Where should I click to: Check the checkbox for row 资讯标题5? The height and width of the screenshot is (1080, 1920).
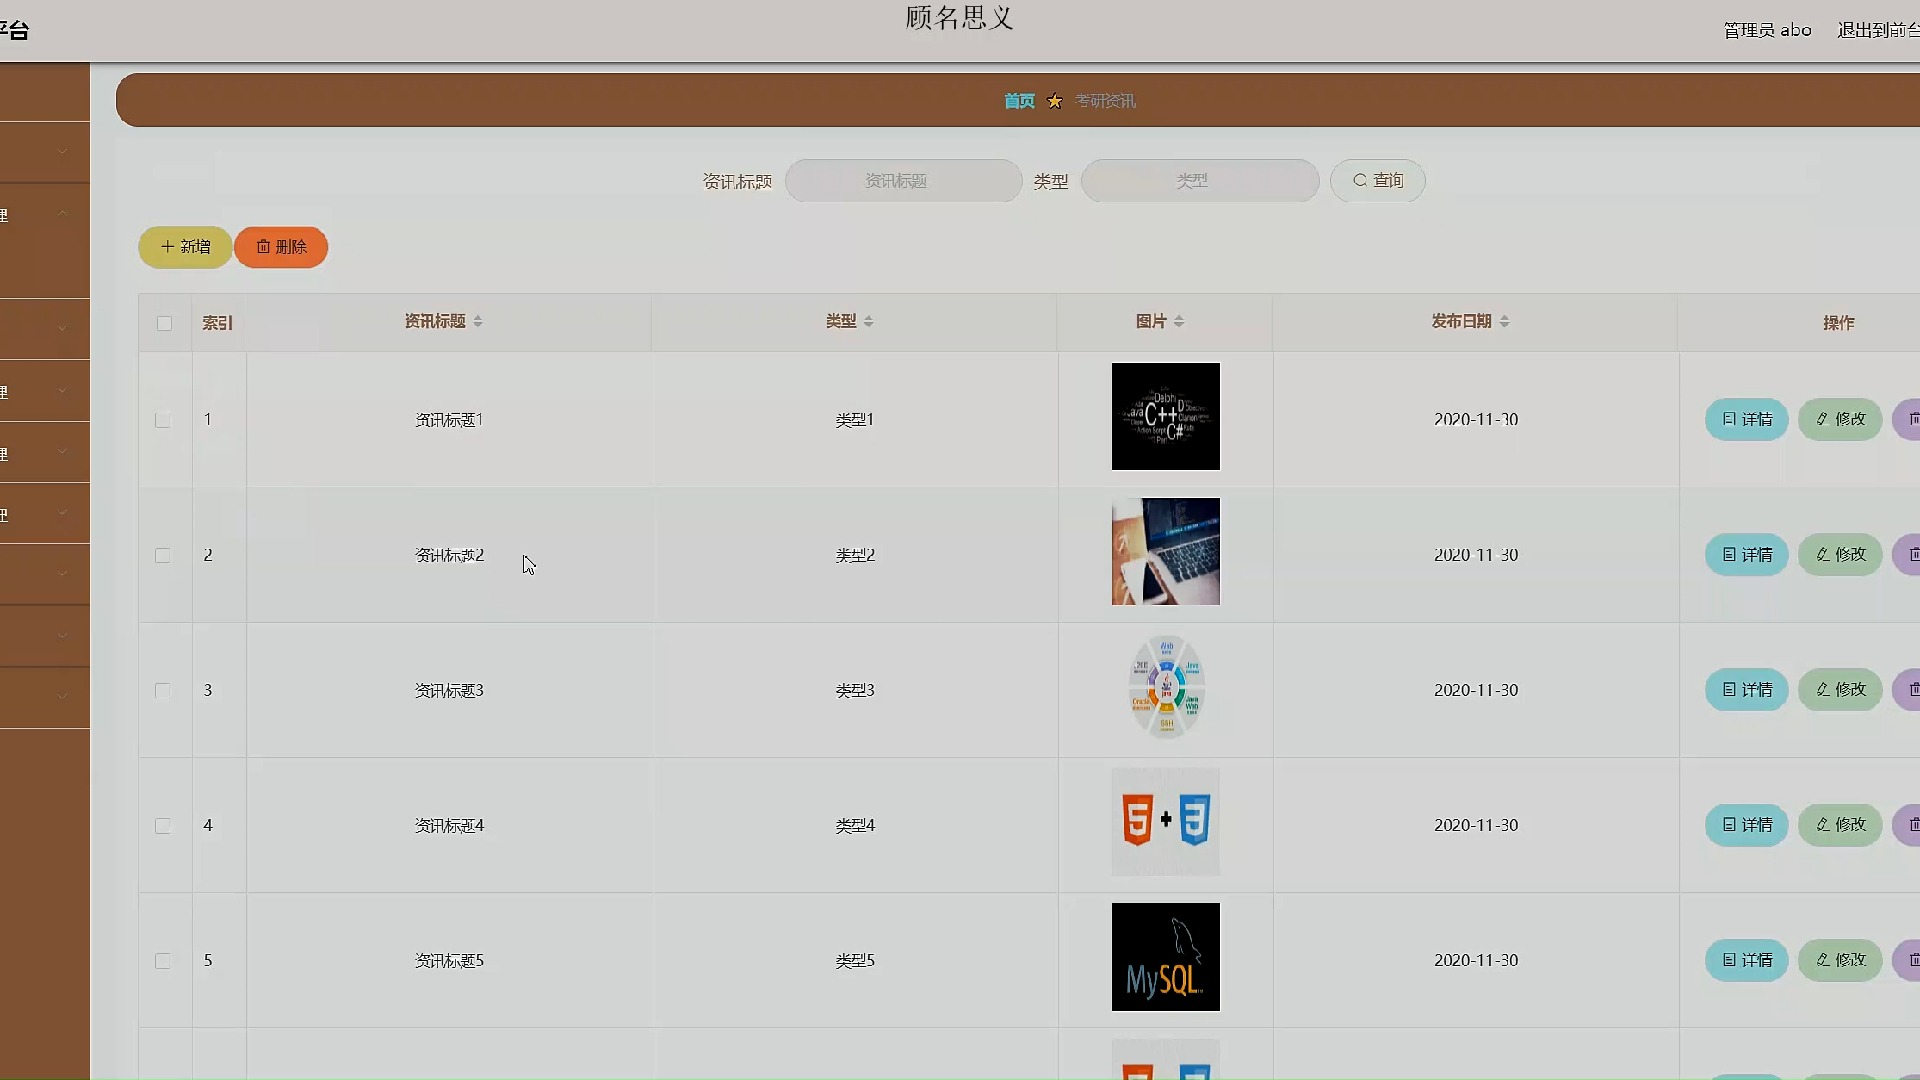pyautogui.click(x=162, y=960)
